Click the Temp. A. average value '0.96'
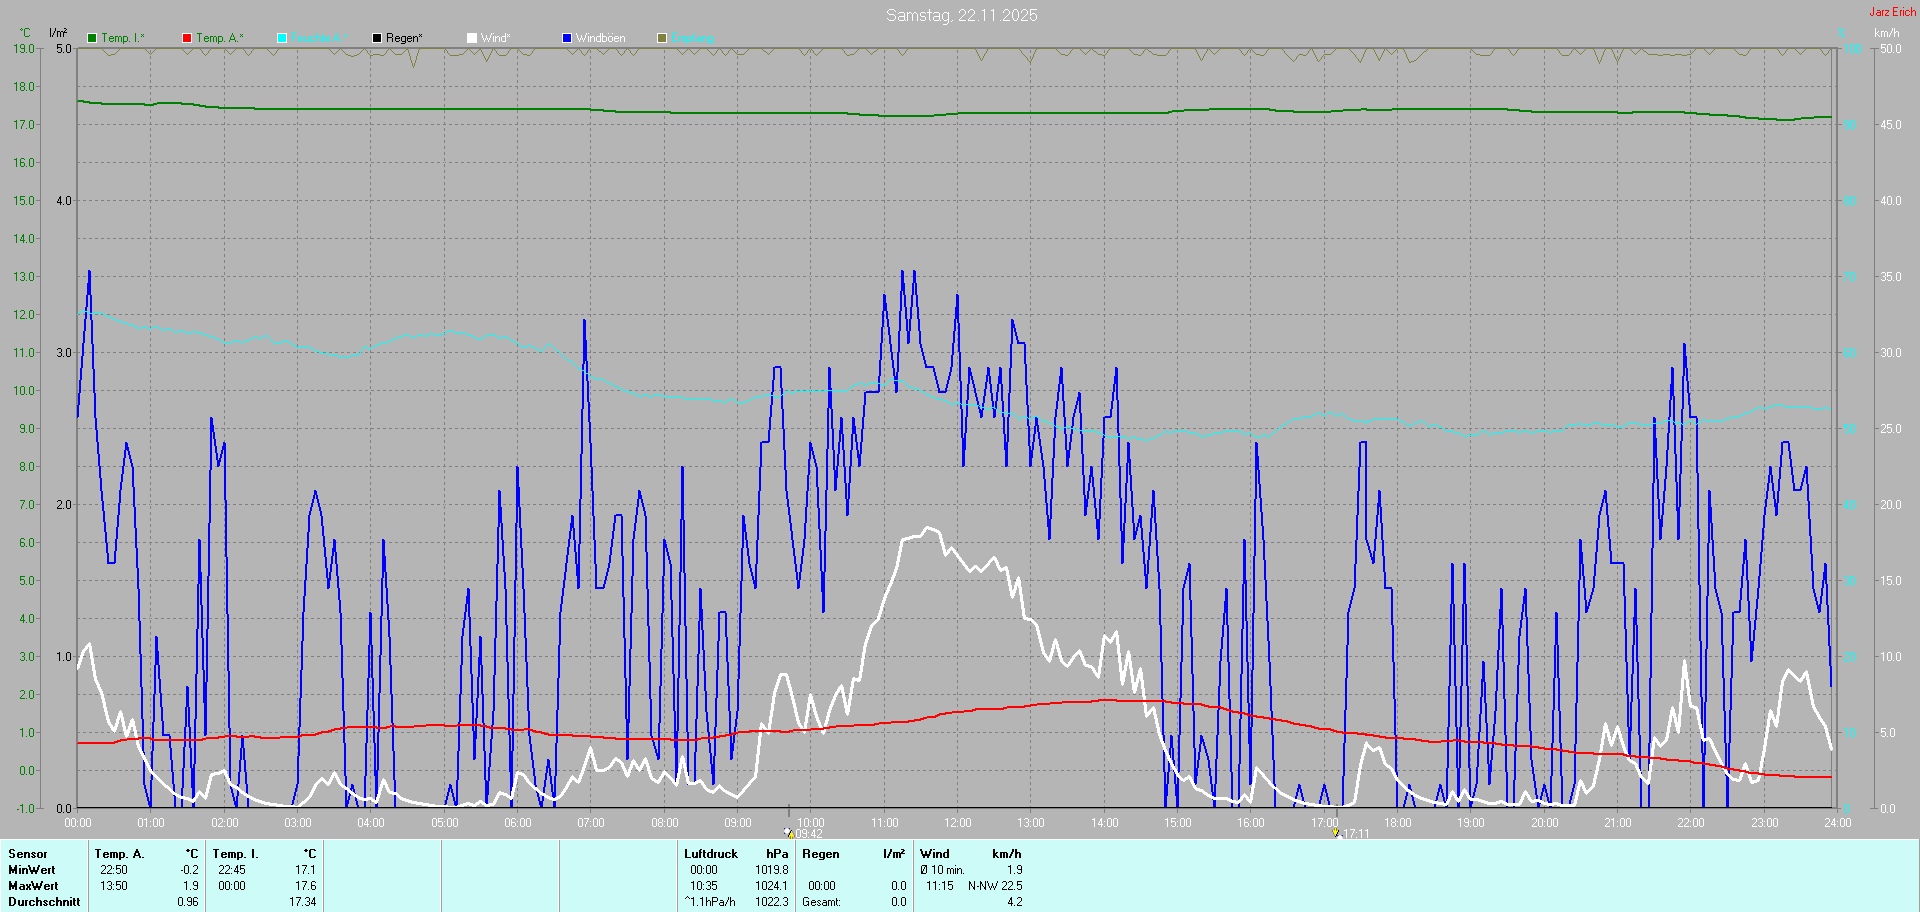 187,902
